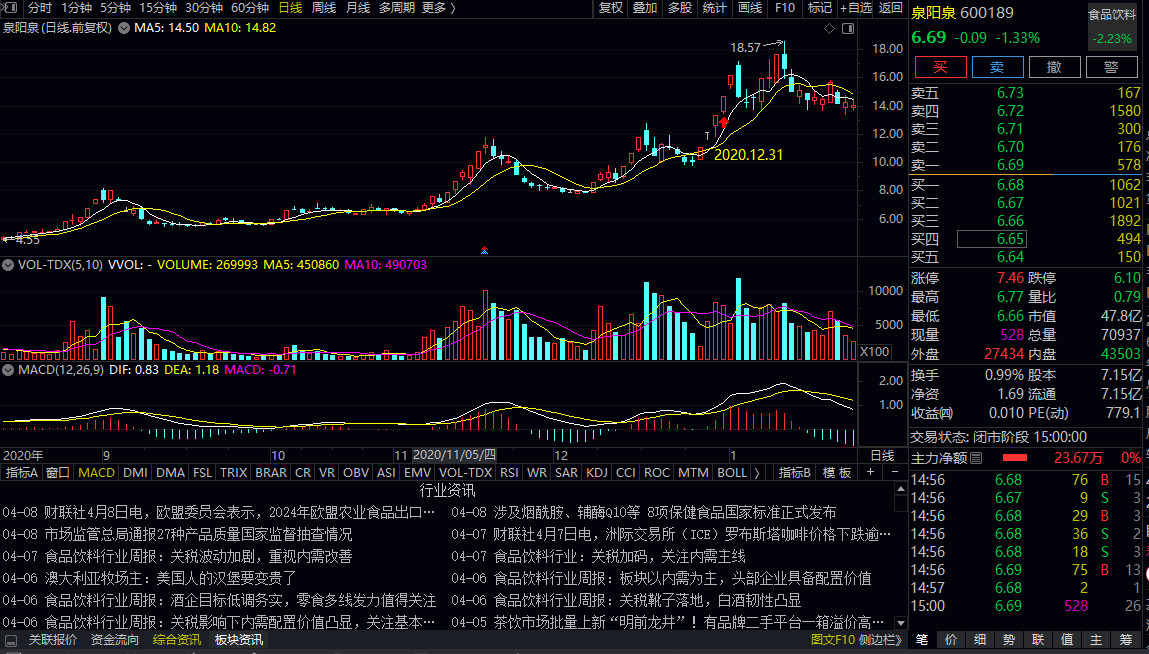Viewport: 1149px width, 654px height.
Task: Toggle the 侧边栏 sidebar link
Action: click(880, 640)
